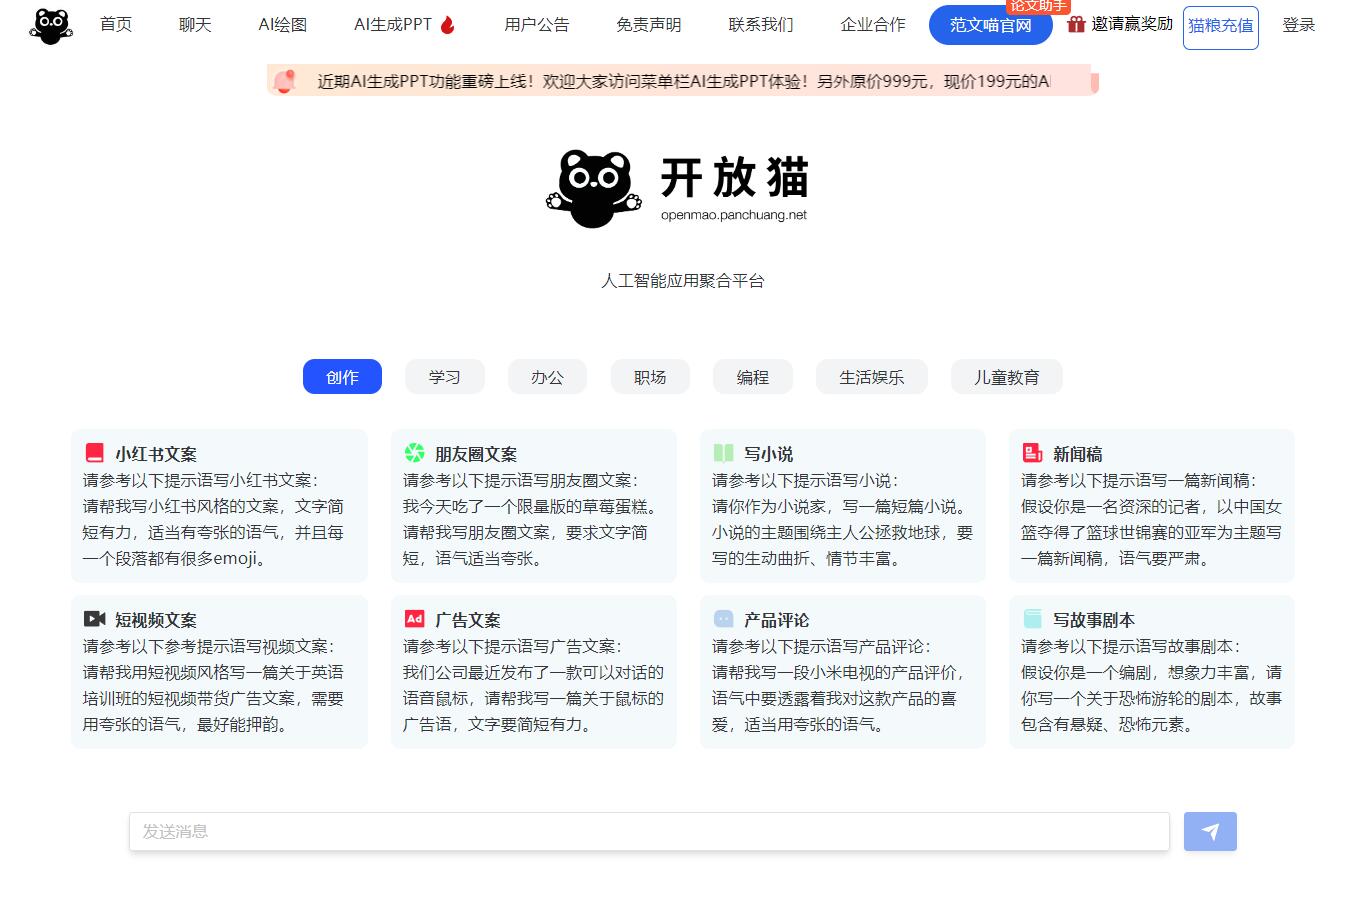Choose the 短视频文案 prompt card
The width and height of the screenshot is (1364, 901).
(x=219, y=671)
